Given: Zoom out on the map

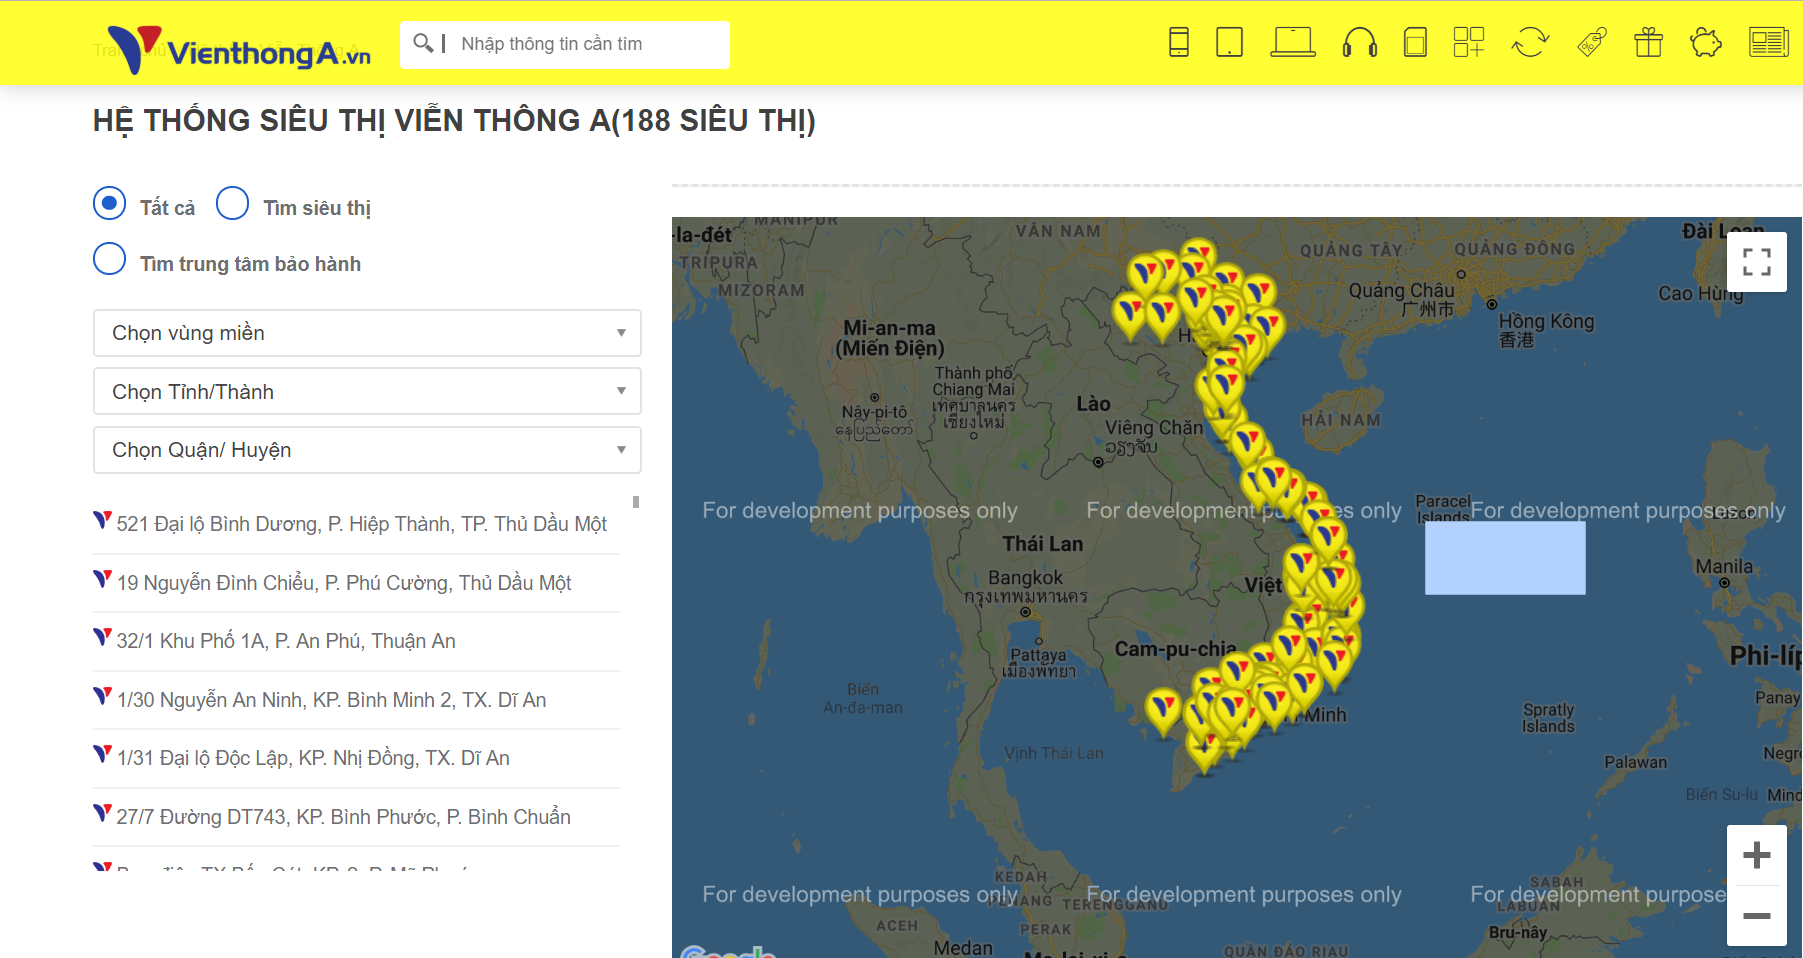Looking at the screenshot, I should pos(1757,916).
